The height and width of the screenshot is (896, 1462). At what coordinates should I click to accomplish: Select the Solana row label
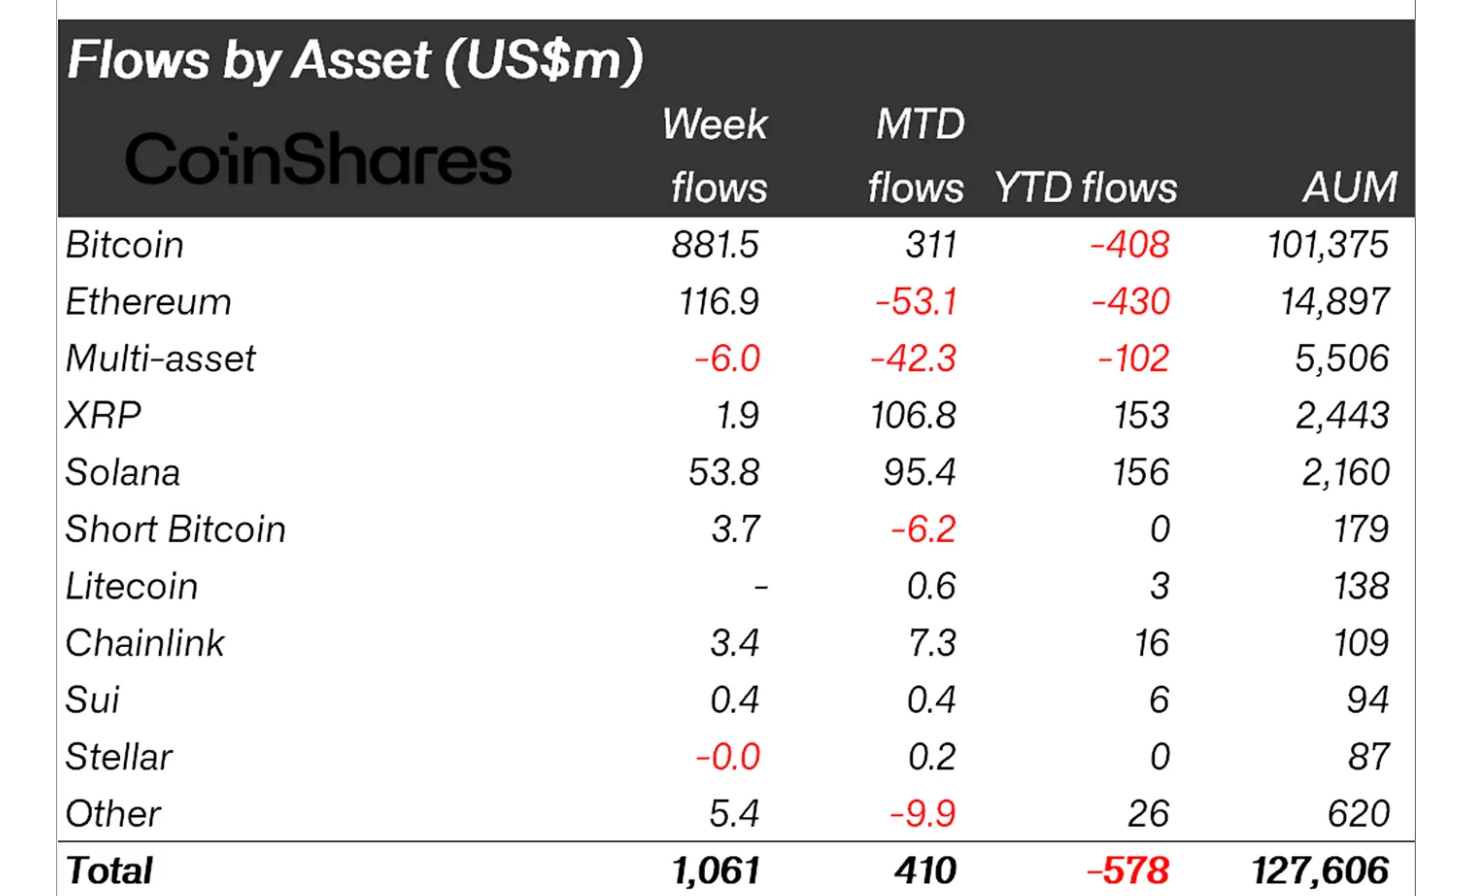[x=123, y=472]
